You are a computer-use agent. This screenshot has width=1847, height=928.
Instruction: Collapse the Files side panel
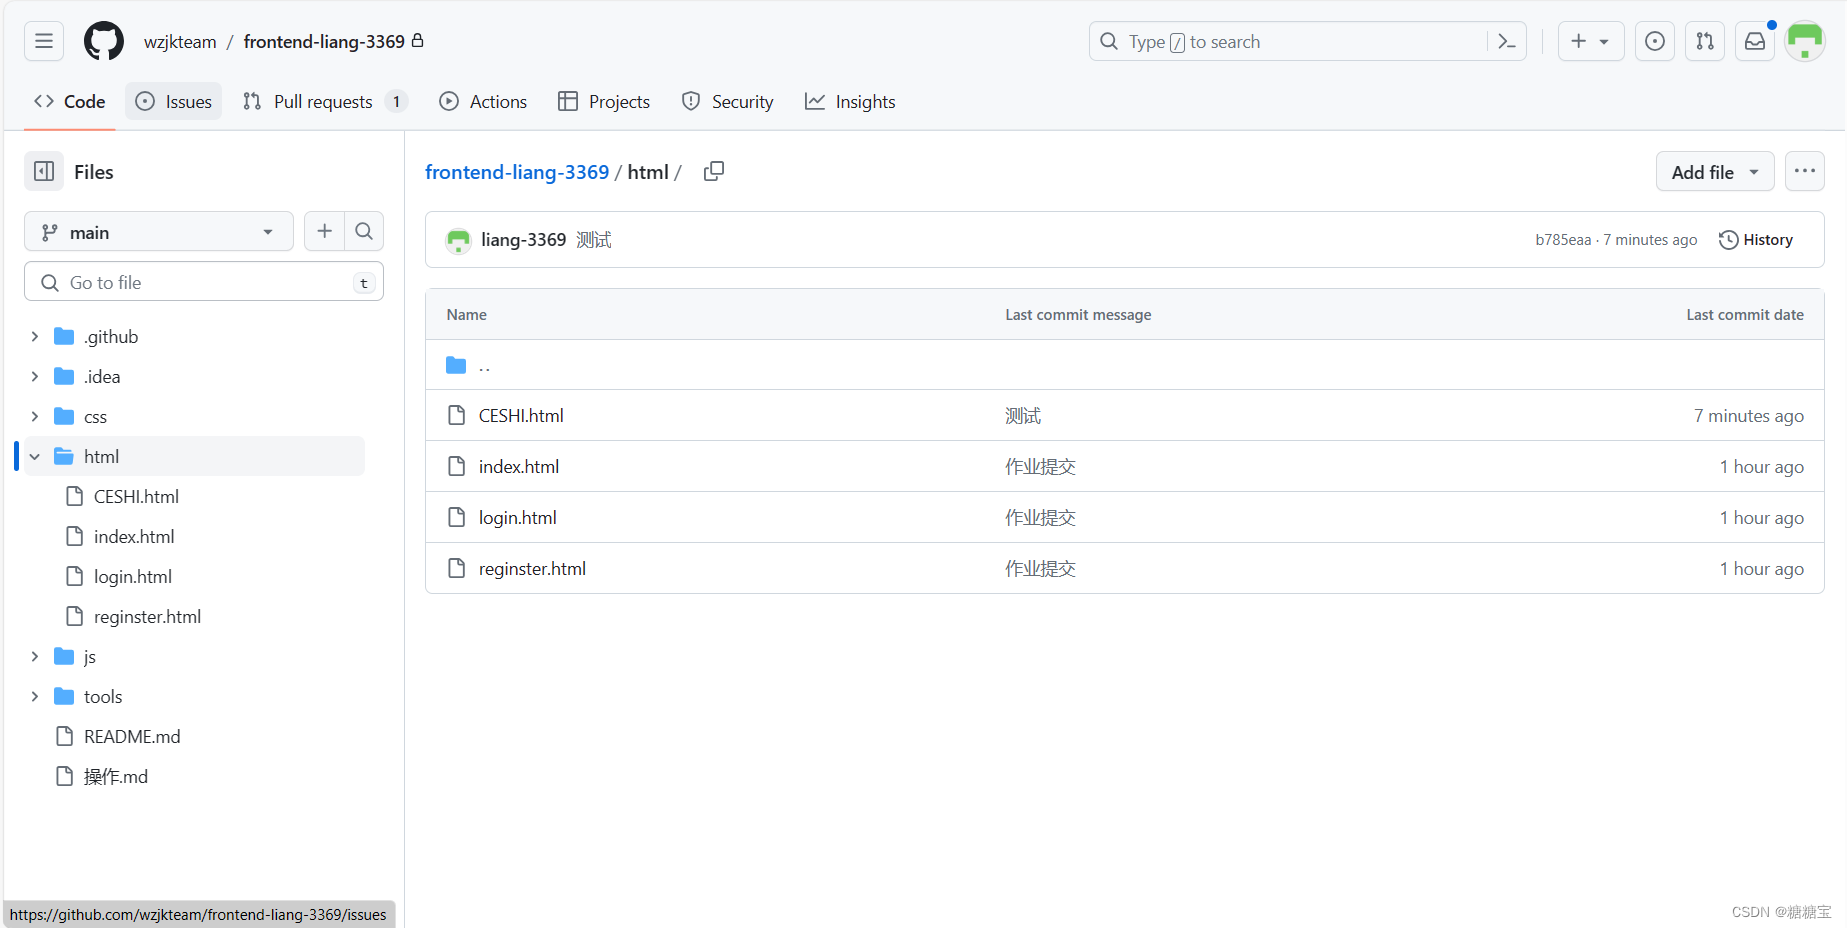[43, 171]
